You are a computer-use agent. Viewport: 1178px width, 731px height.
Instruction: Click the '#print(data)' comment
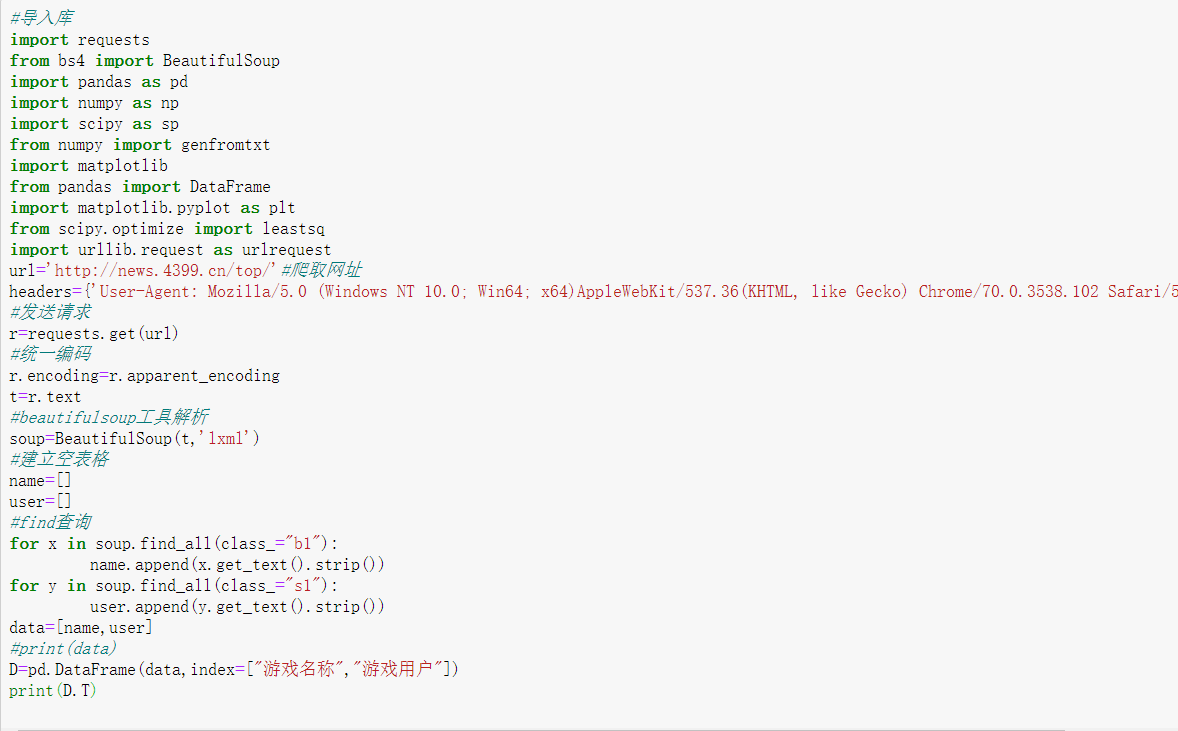(x=63, y=649)
